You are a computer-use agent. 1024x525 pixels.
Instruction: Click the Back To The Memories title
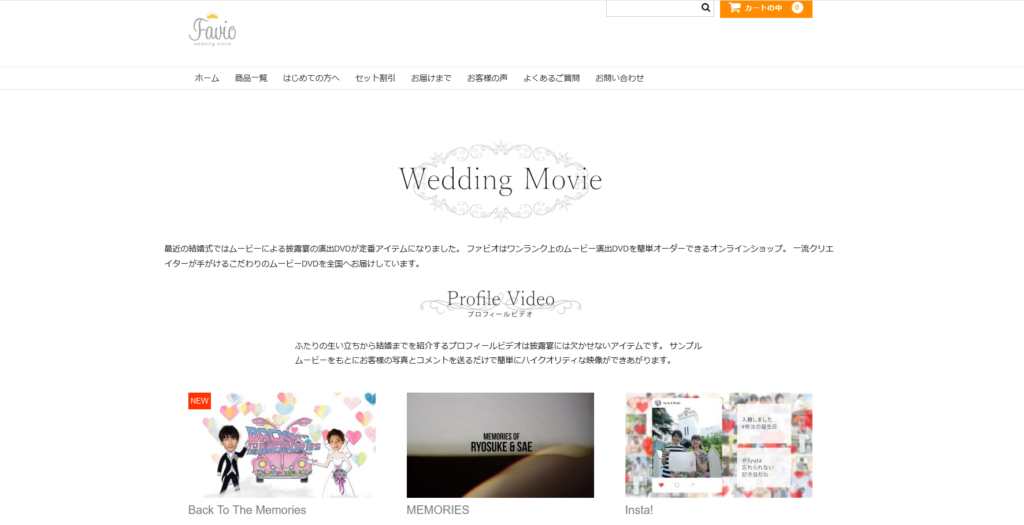(x=247, y=510)
